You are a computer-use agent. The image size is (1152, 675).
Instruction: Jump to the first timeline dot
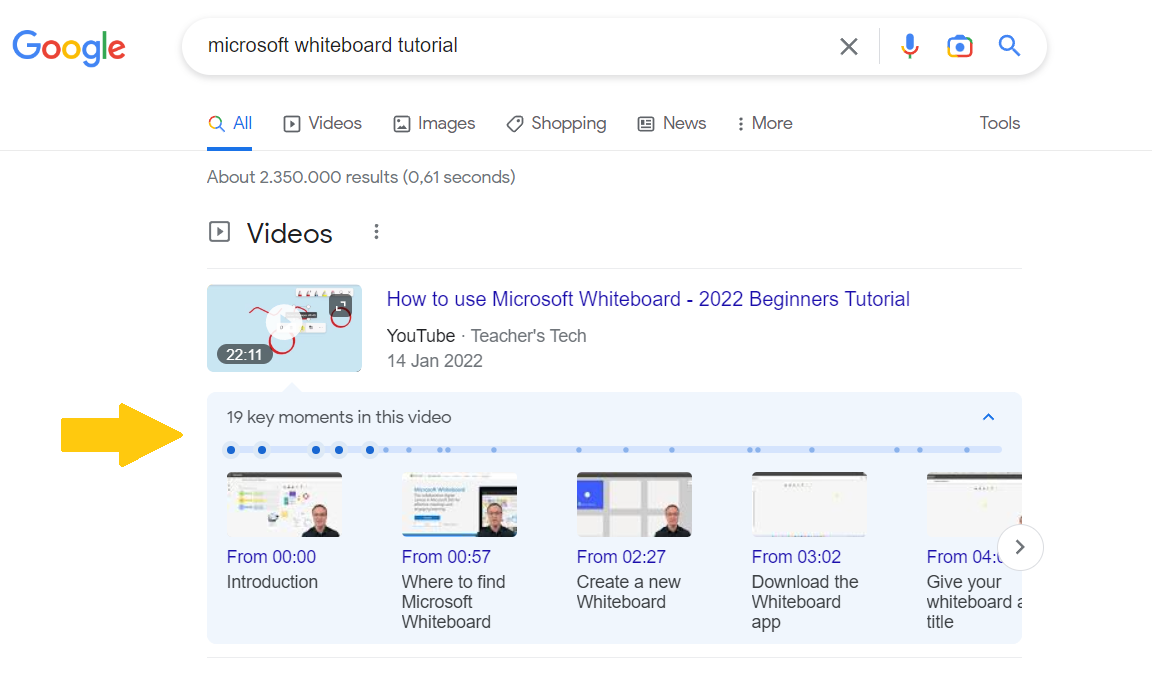pyautogui.click(x=231, y=450)
